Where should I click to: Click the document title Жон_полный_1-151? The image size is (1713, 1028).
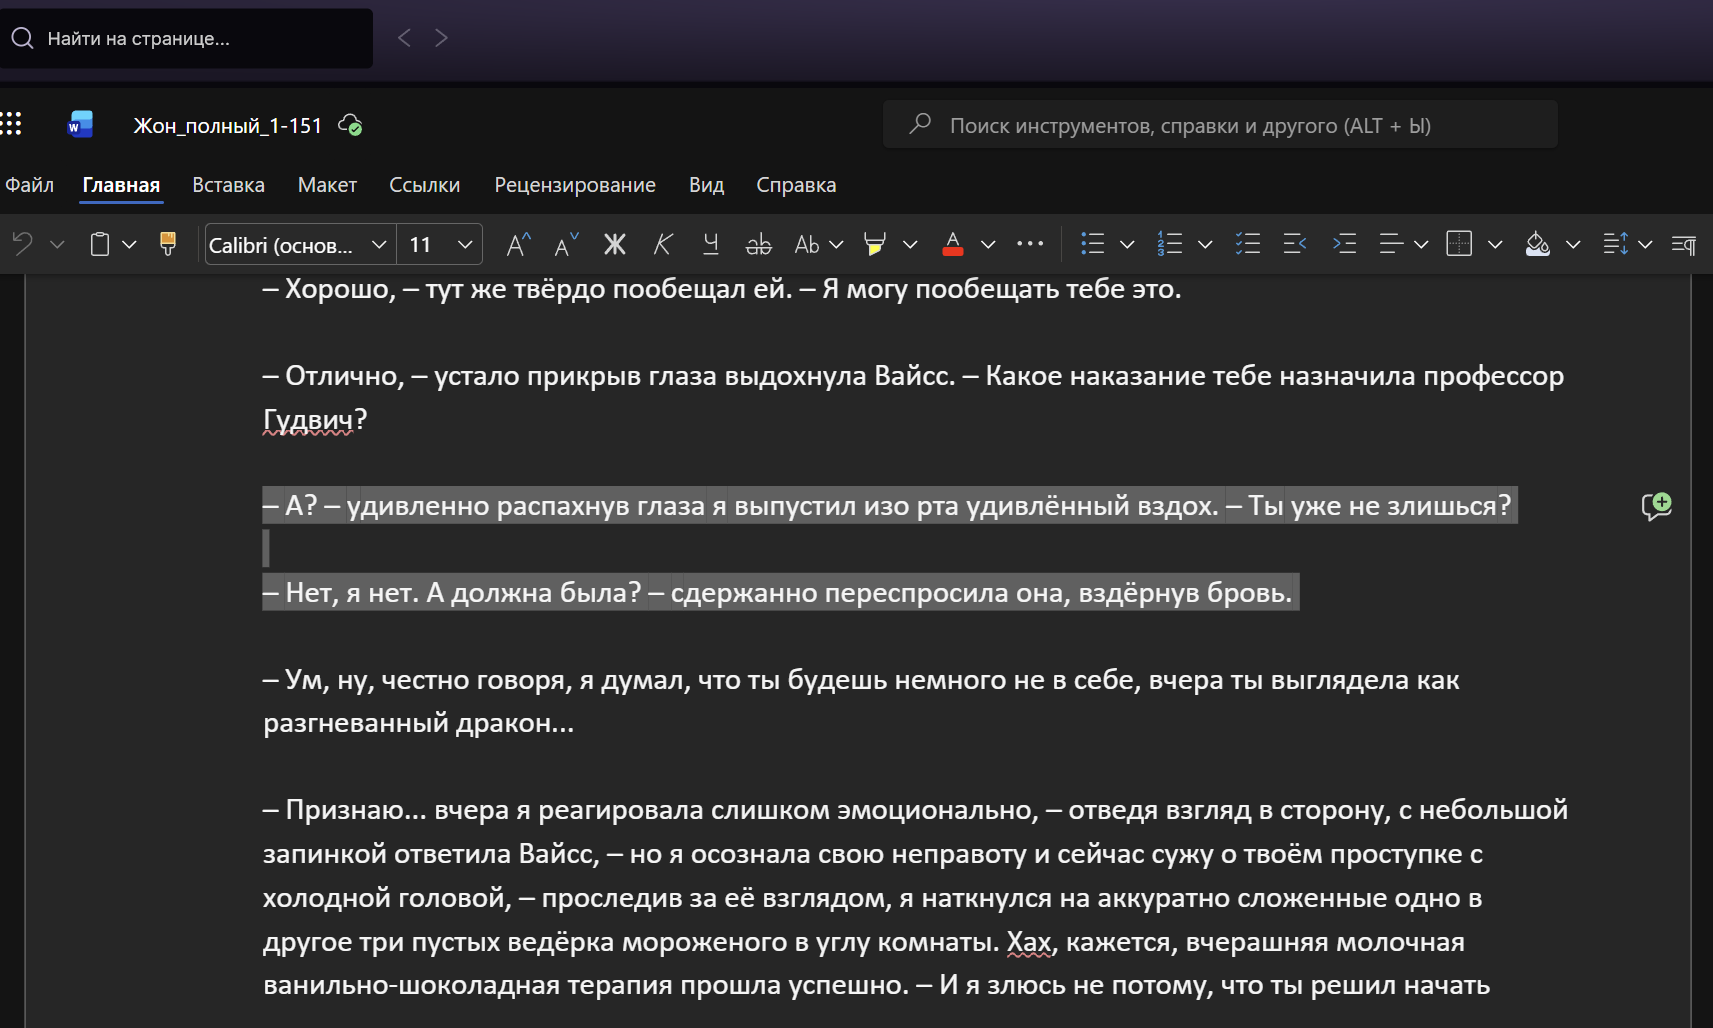pyautogui.click(x=227, y=126)
